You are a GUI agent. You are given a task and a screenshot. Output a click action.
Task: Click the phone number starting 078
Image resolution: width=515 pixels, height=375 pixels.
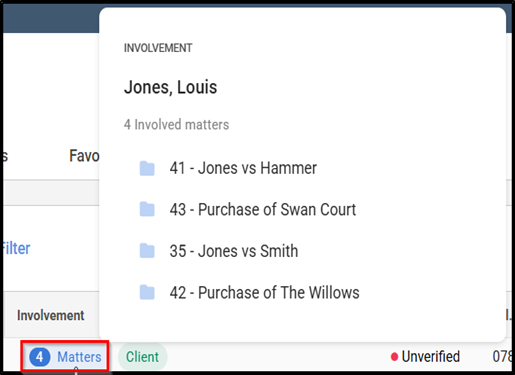pyautogui.click(x=502, y=357)
